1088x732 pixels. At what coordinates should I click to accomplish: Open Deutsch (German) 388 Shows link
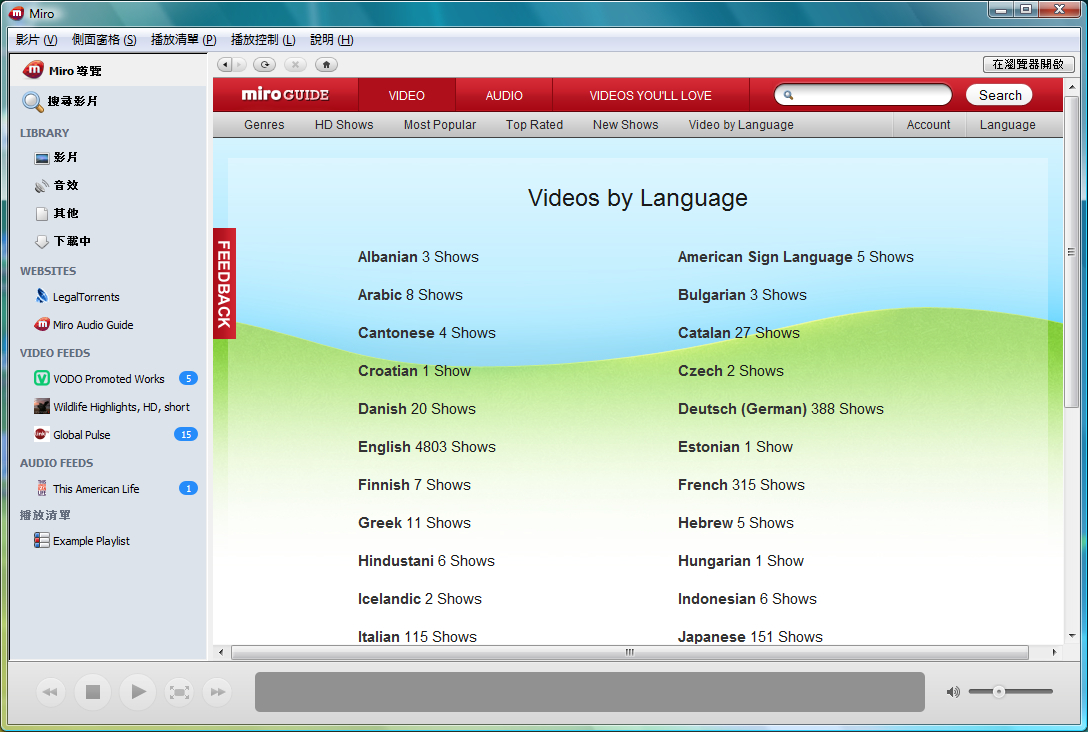tap(781, 409)
